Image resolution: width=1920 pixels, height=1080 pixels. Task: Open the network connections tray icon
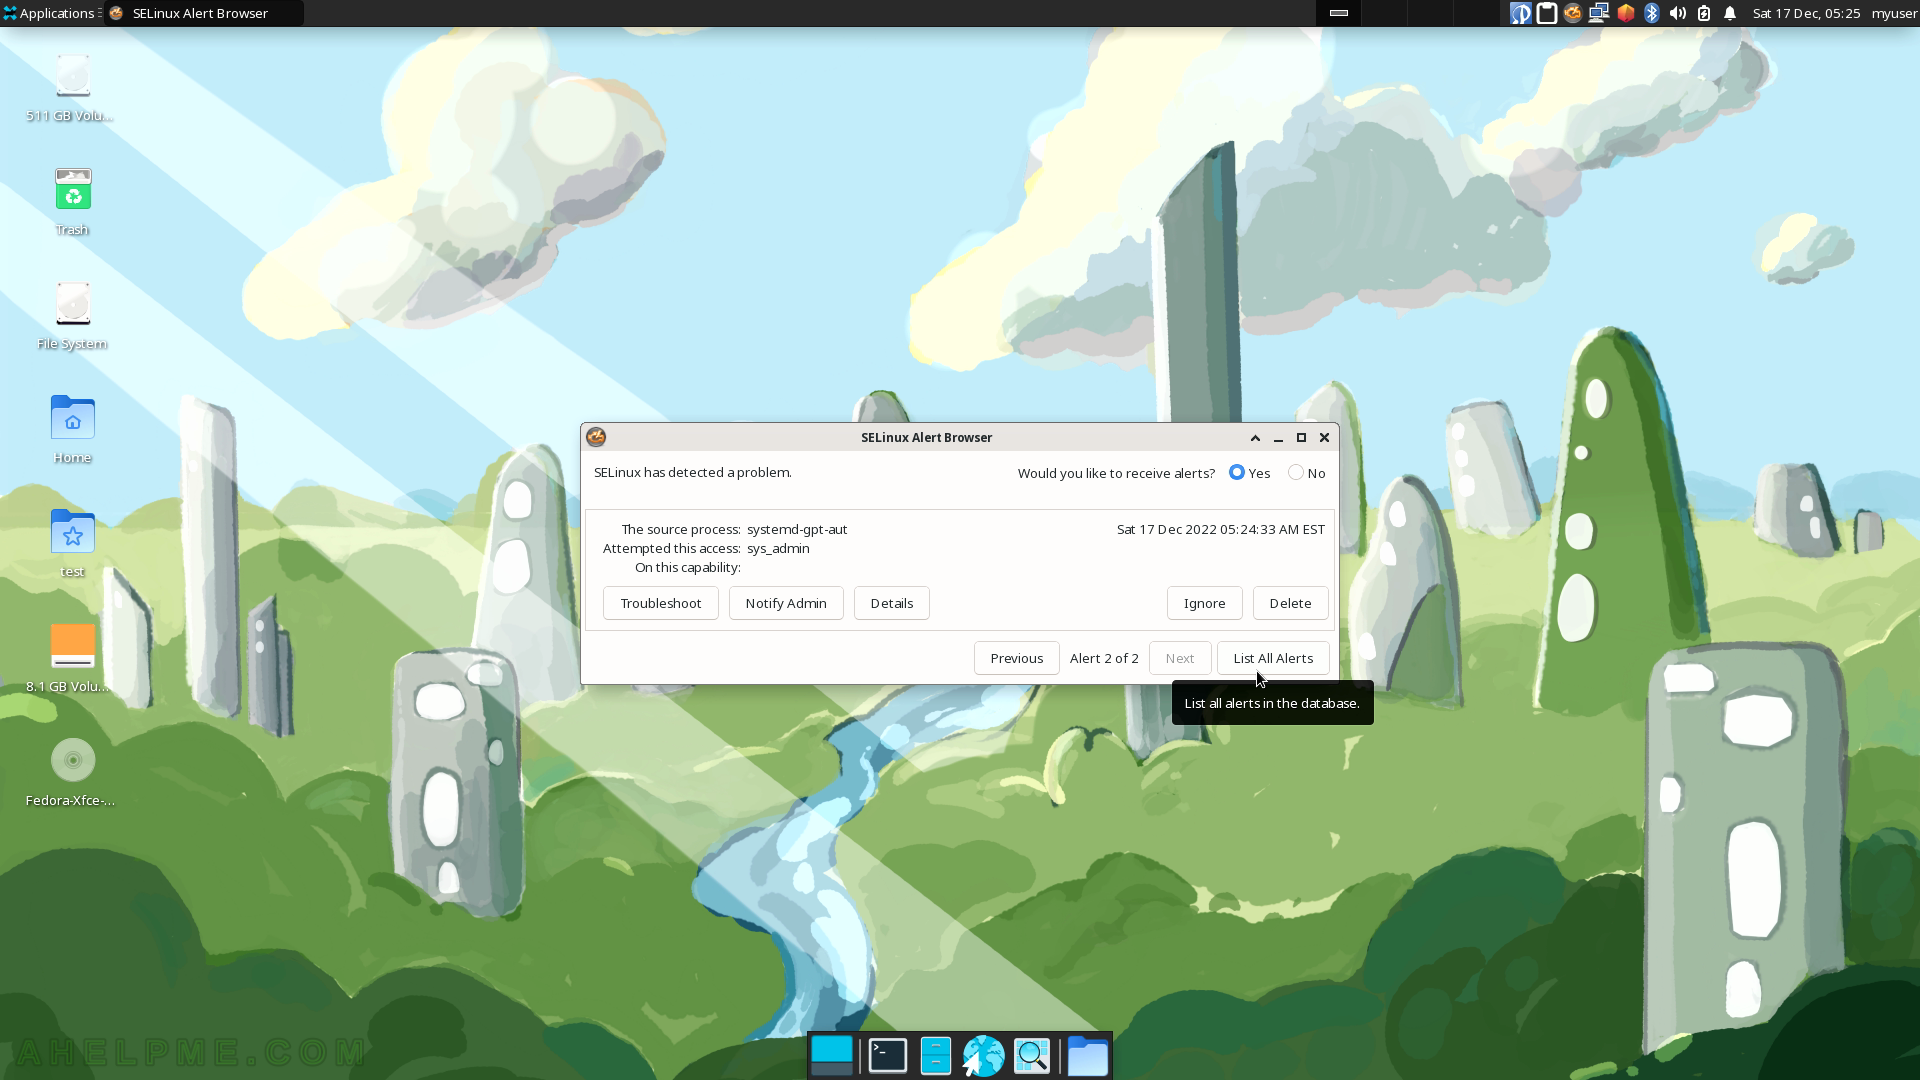(x=1599, y=13)
